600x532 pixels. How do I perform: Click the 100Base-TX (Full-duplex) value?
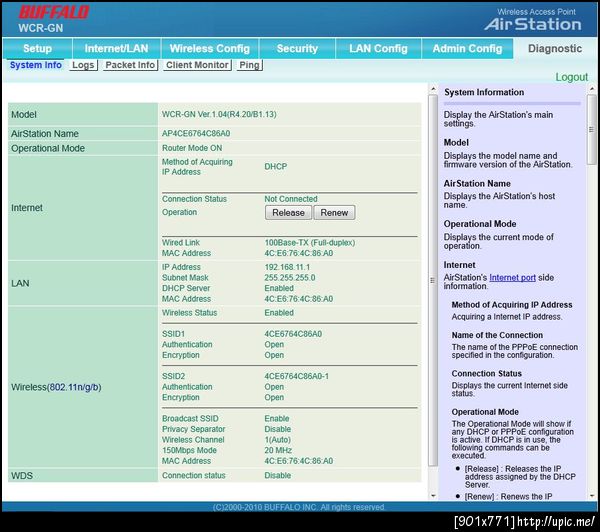coord(310,243)
